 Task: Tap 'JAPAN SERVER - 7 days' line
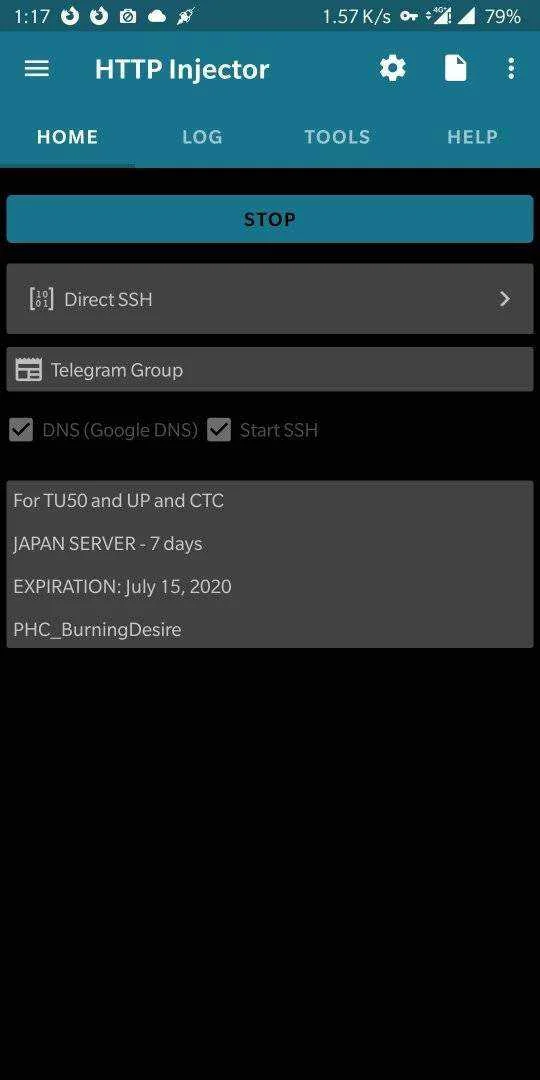108,543
